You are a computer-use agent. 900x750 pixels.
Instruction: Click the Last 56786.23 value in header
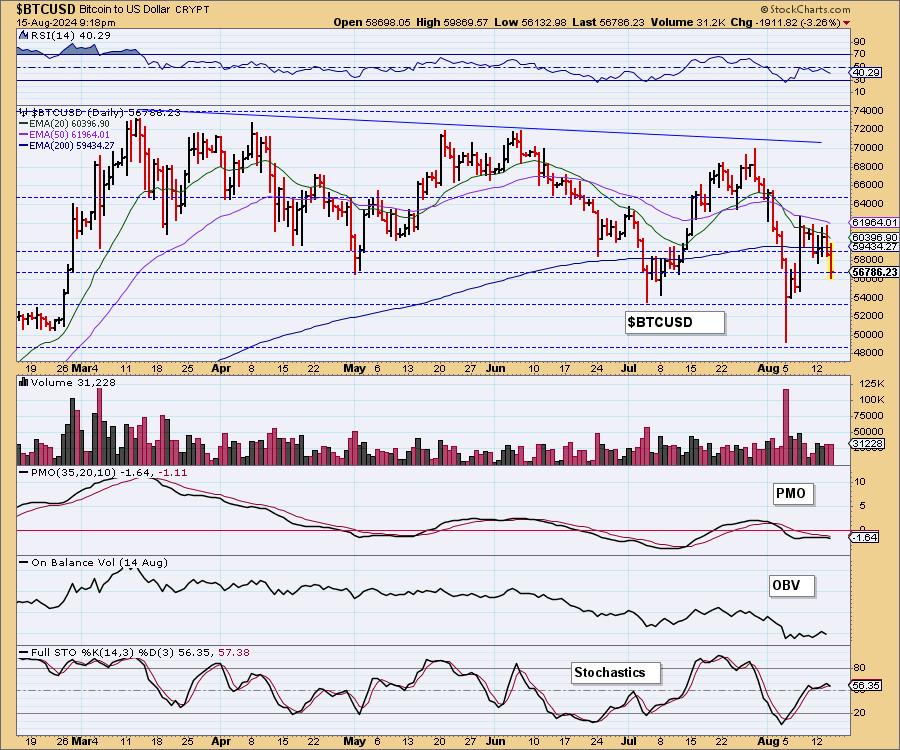point(609,22)
